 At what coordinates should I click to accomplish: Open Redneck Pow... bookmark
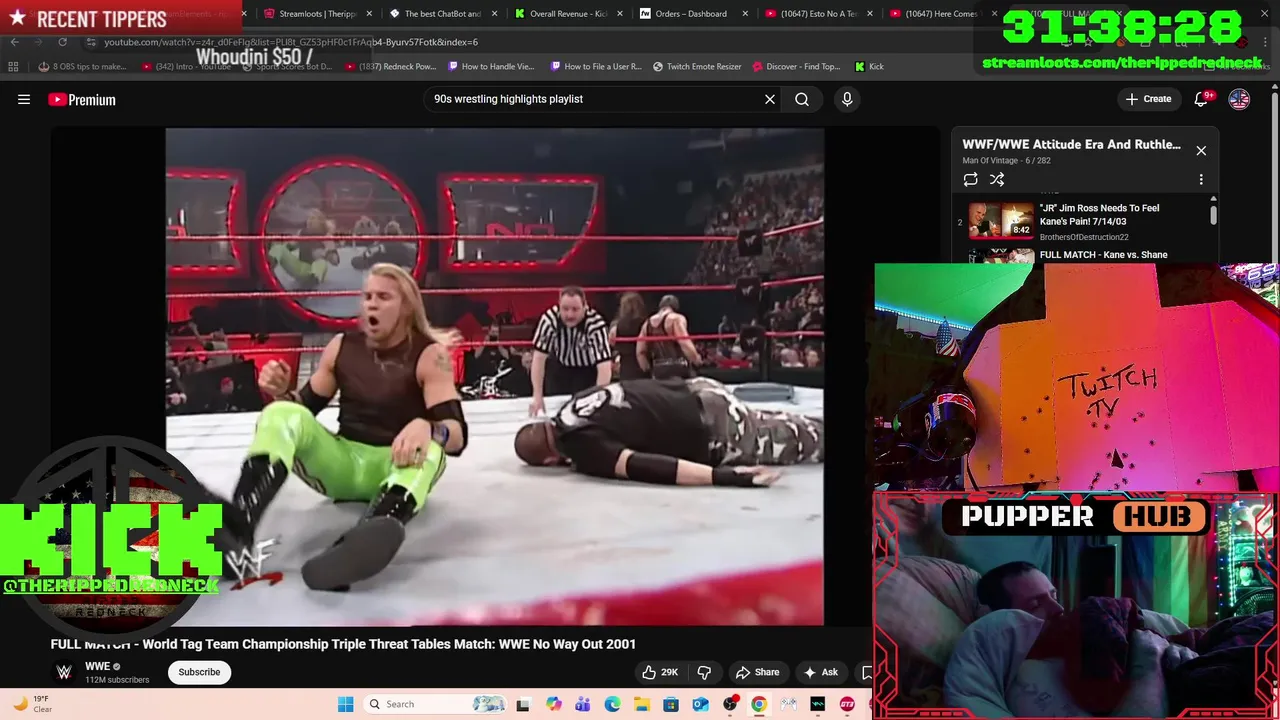click(x=391, y=66)
